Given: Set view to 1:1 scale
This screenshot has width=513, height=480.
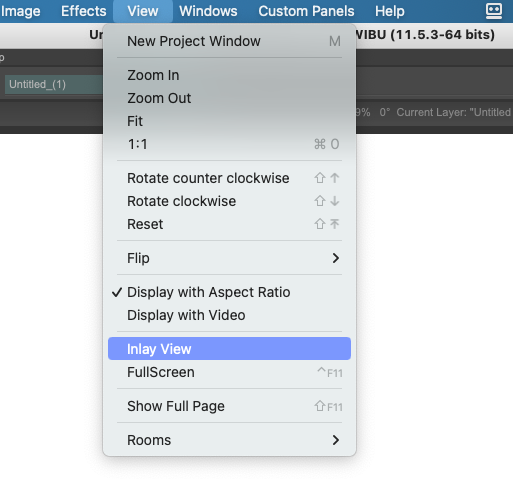Looking at the screenshot, I should click(229, 144).
